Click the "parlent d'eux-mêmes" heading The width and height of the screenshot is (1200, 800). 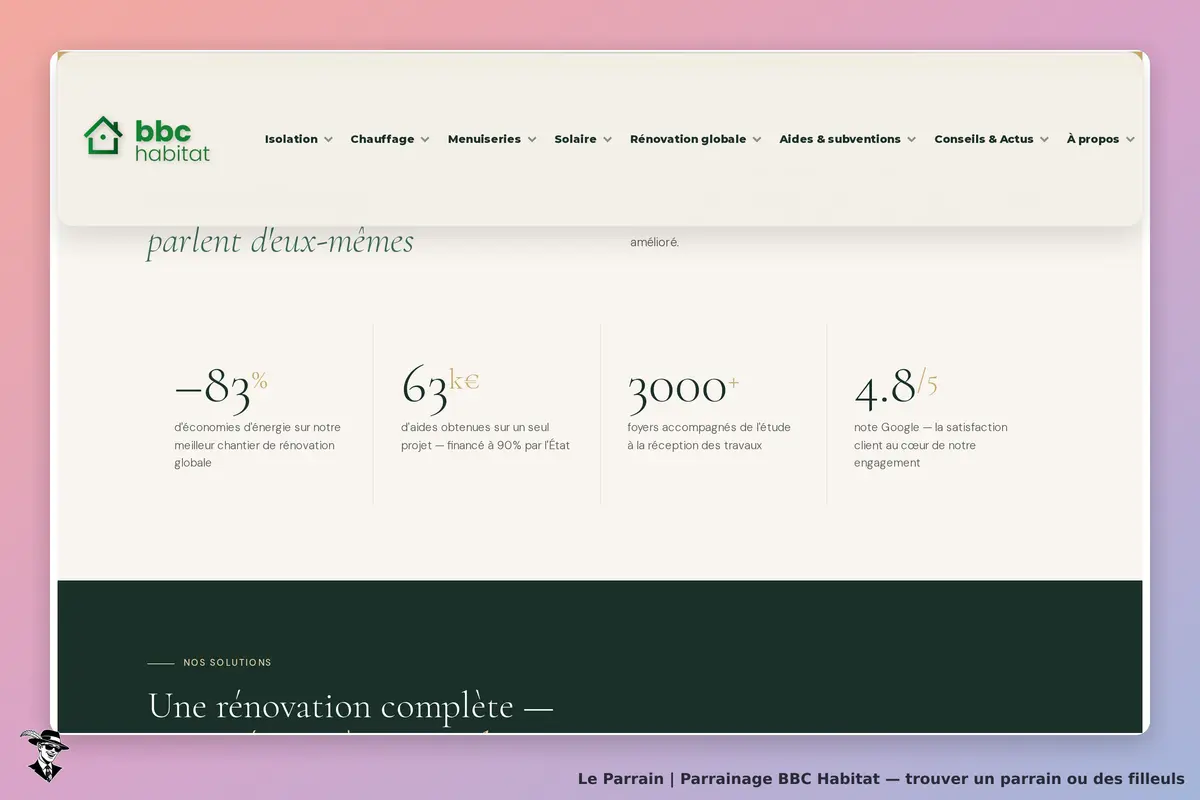point(280,242)
